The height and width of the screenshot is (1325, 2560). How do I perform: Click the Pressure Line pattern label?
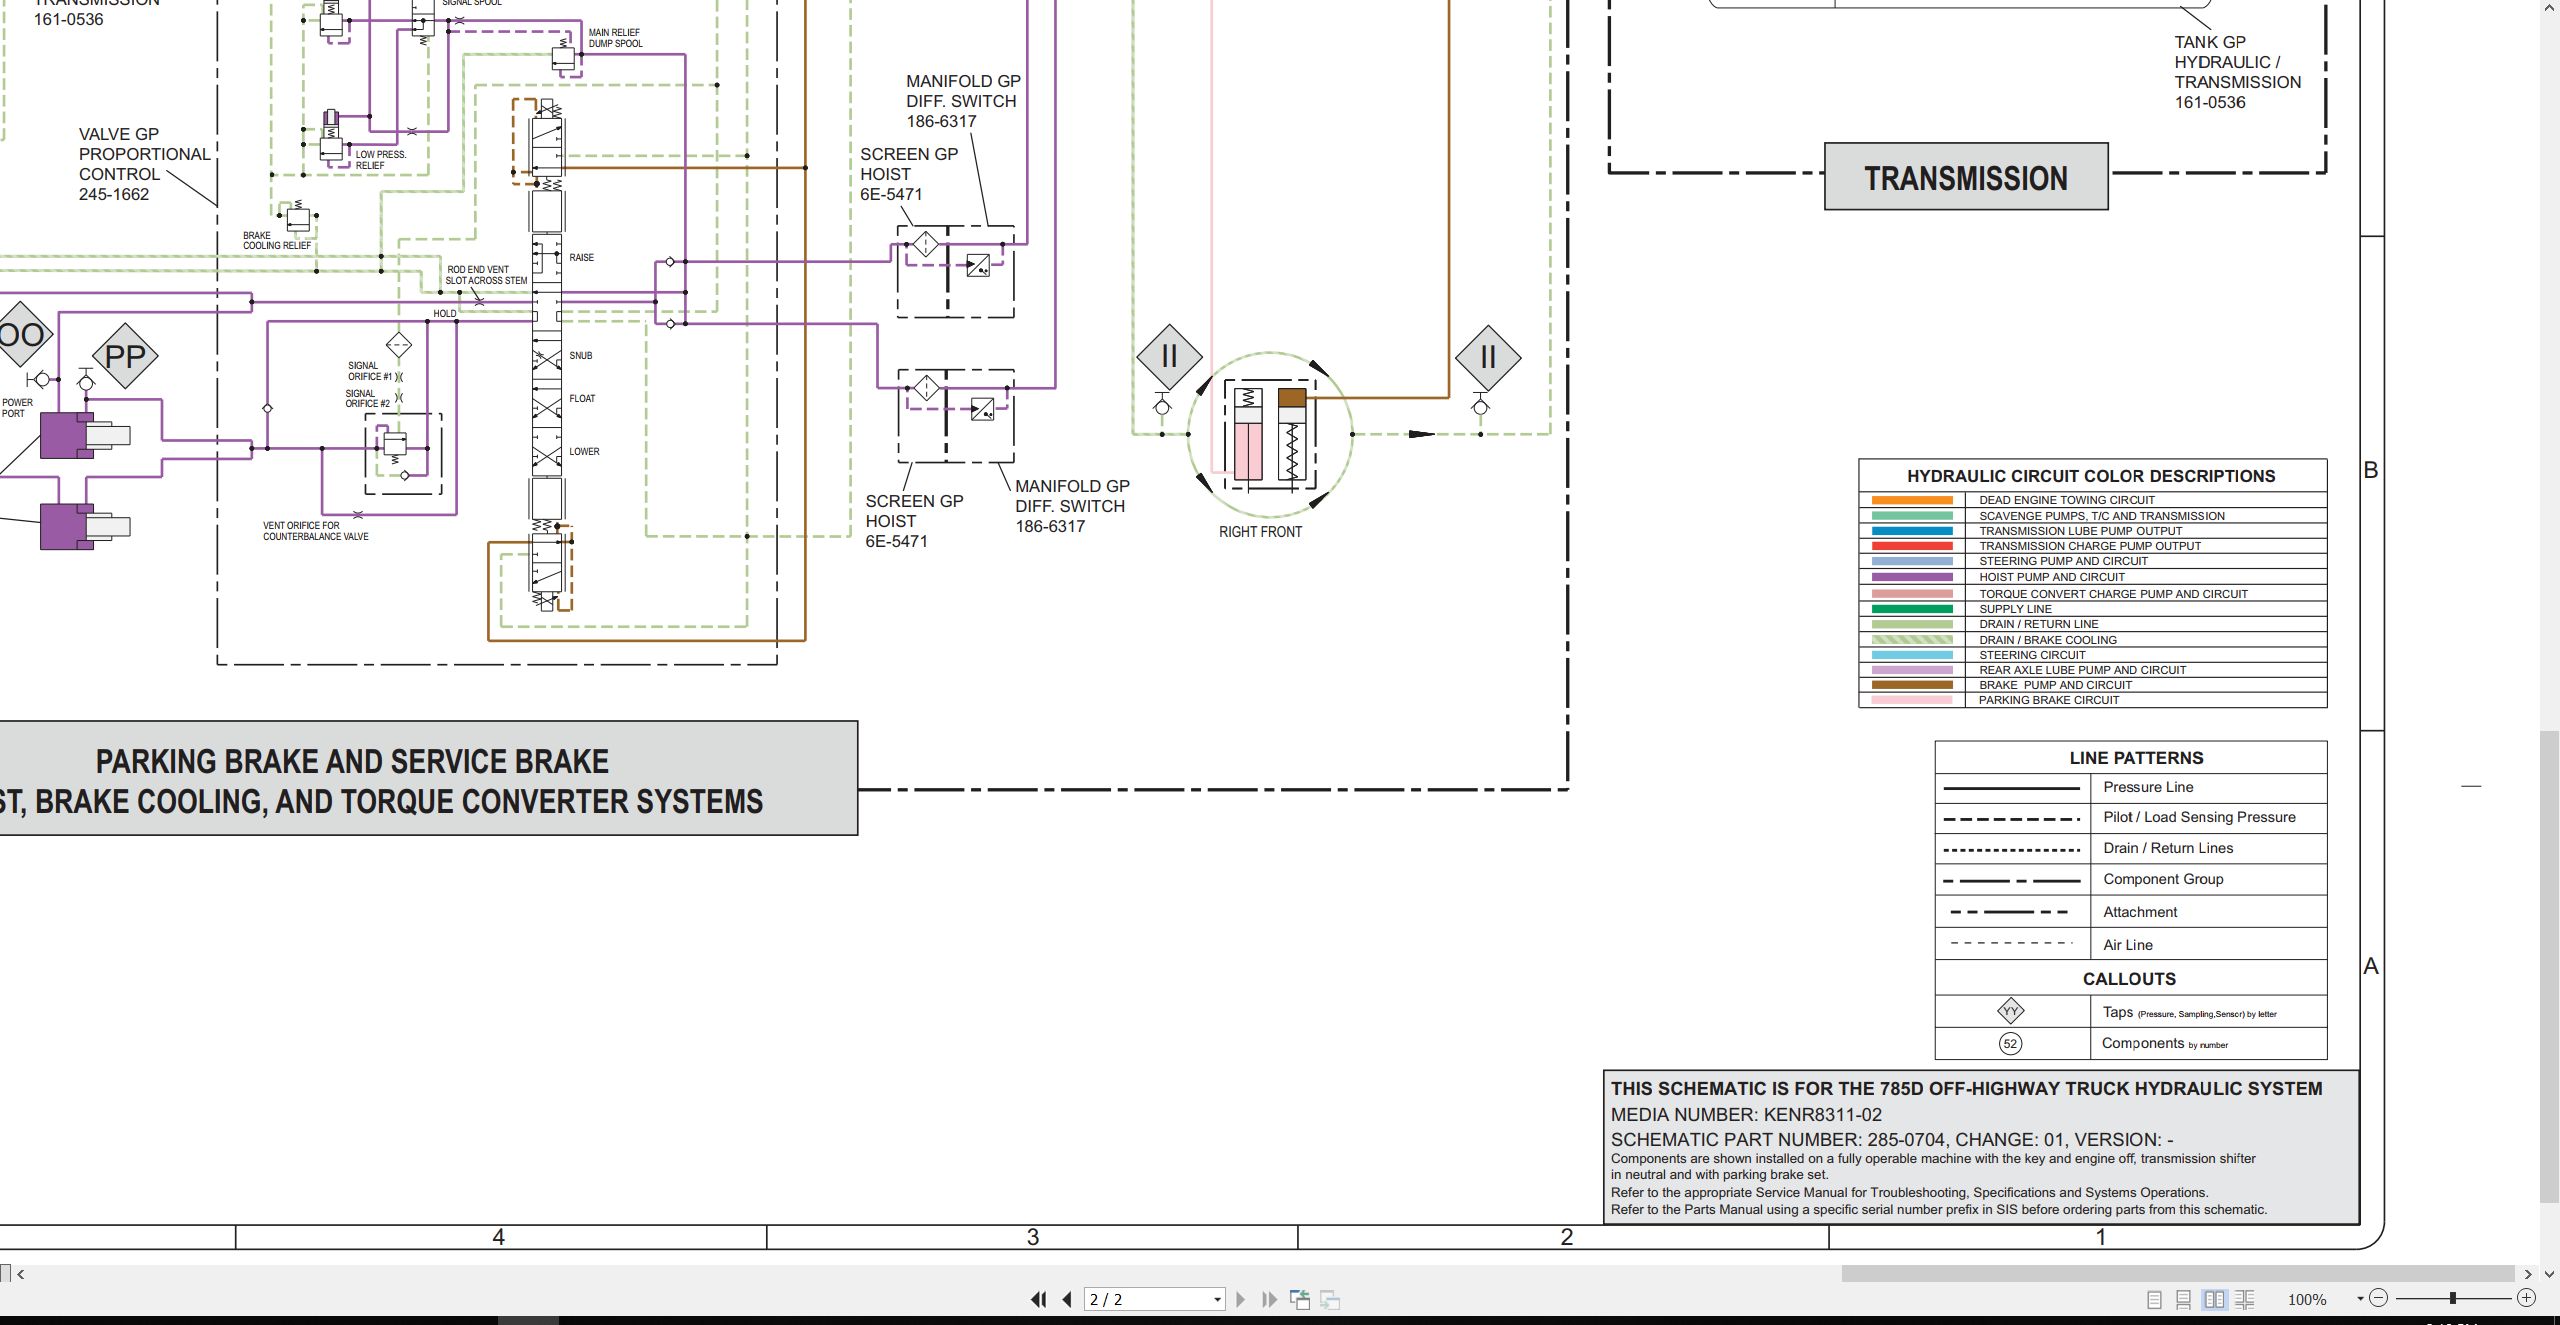coord(2148,787)
